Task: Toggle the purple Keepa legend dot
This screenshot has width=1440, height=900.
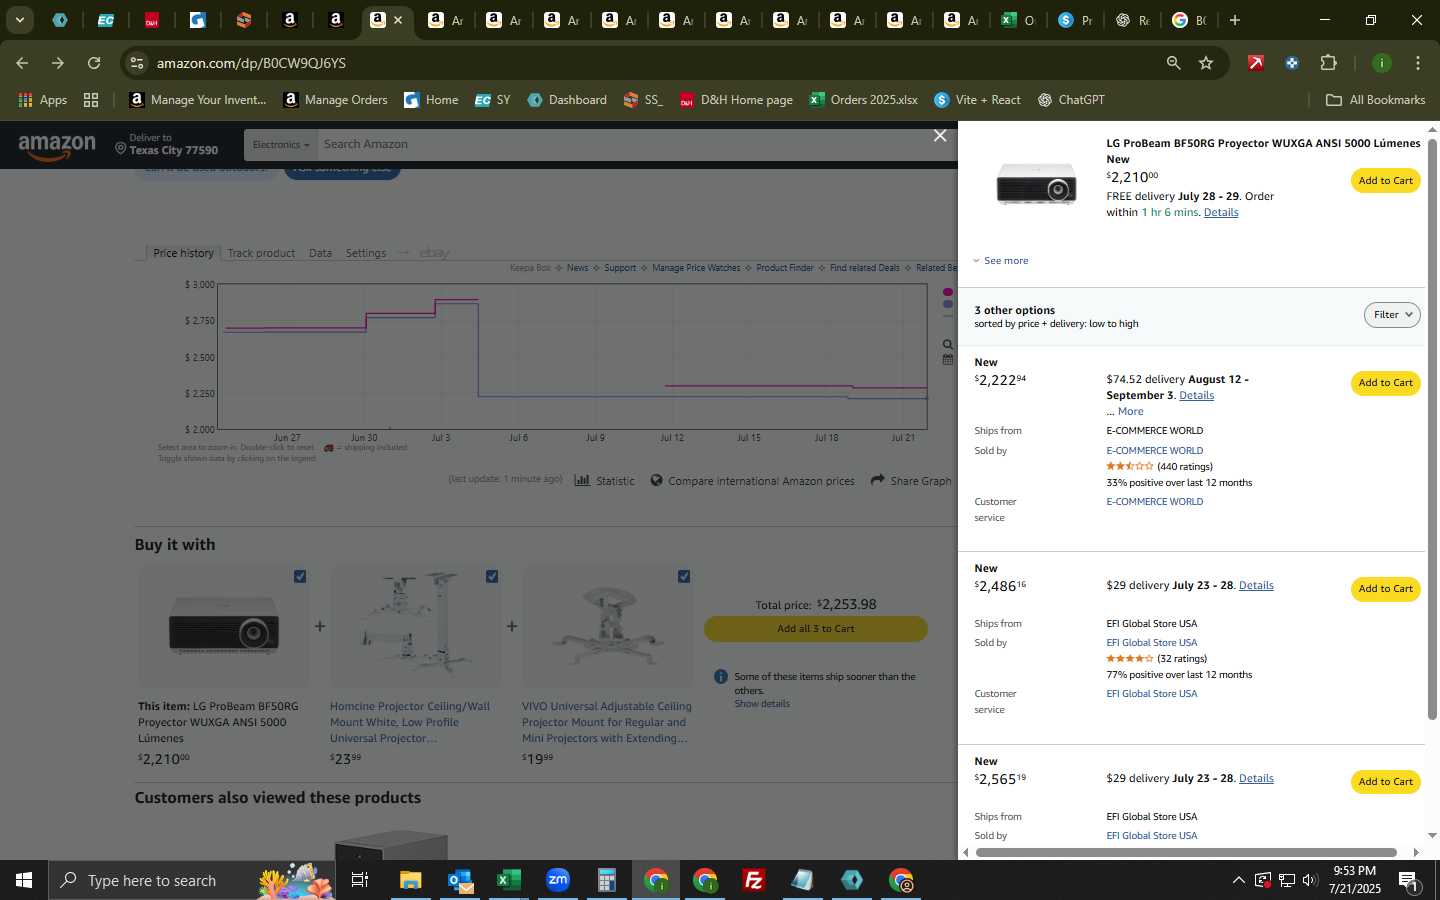Action: tap(948, 293)
